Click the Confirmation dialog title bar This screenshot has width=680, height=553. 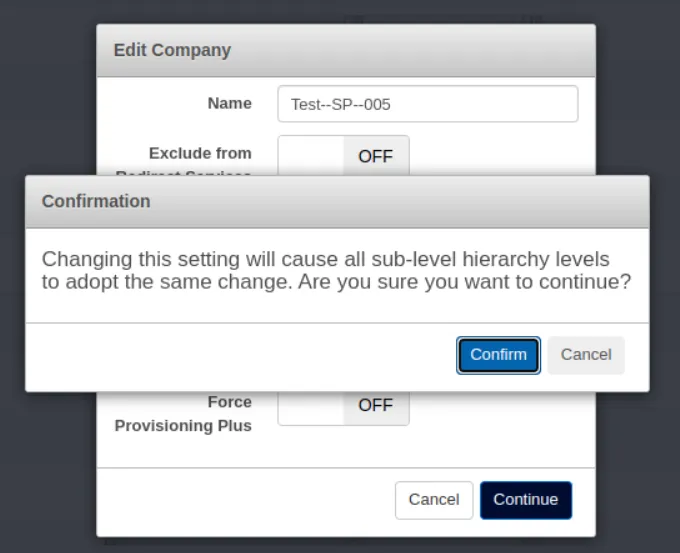coord(337,201)
